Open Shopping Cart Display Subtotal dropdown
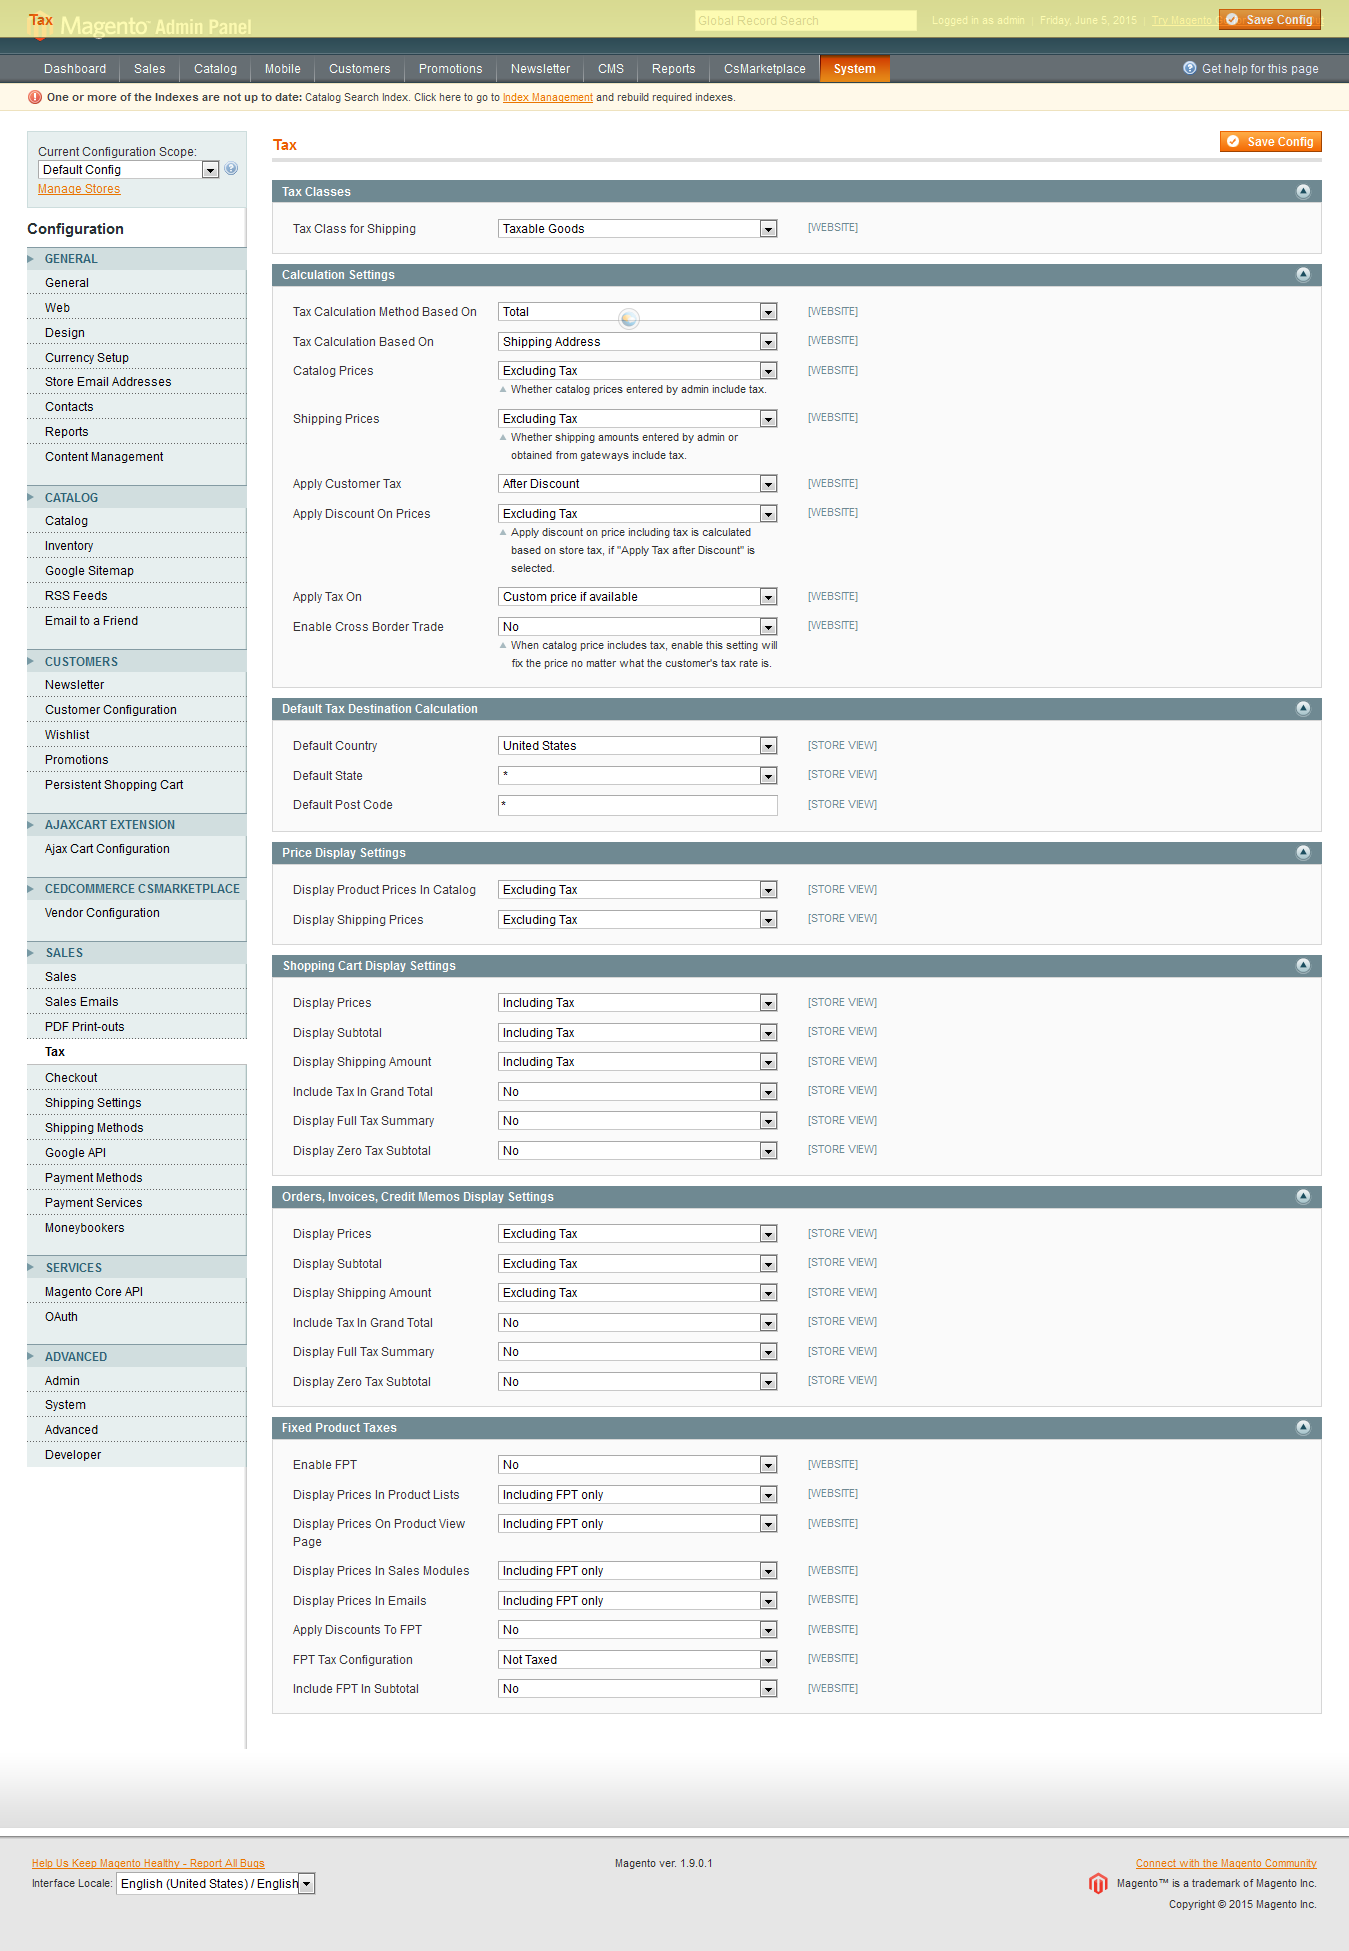The width and height of the screenshot is (1349, 1951). coord(638,1033)
